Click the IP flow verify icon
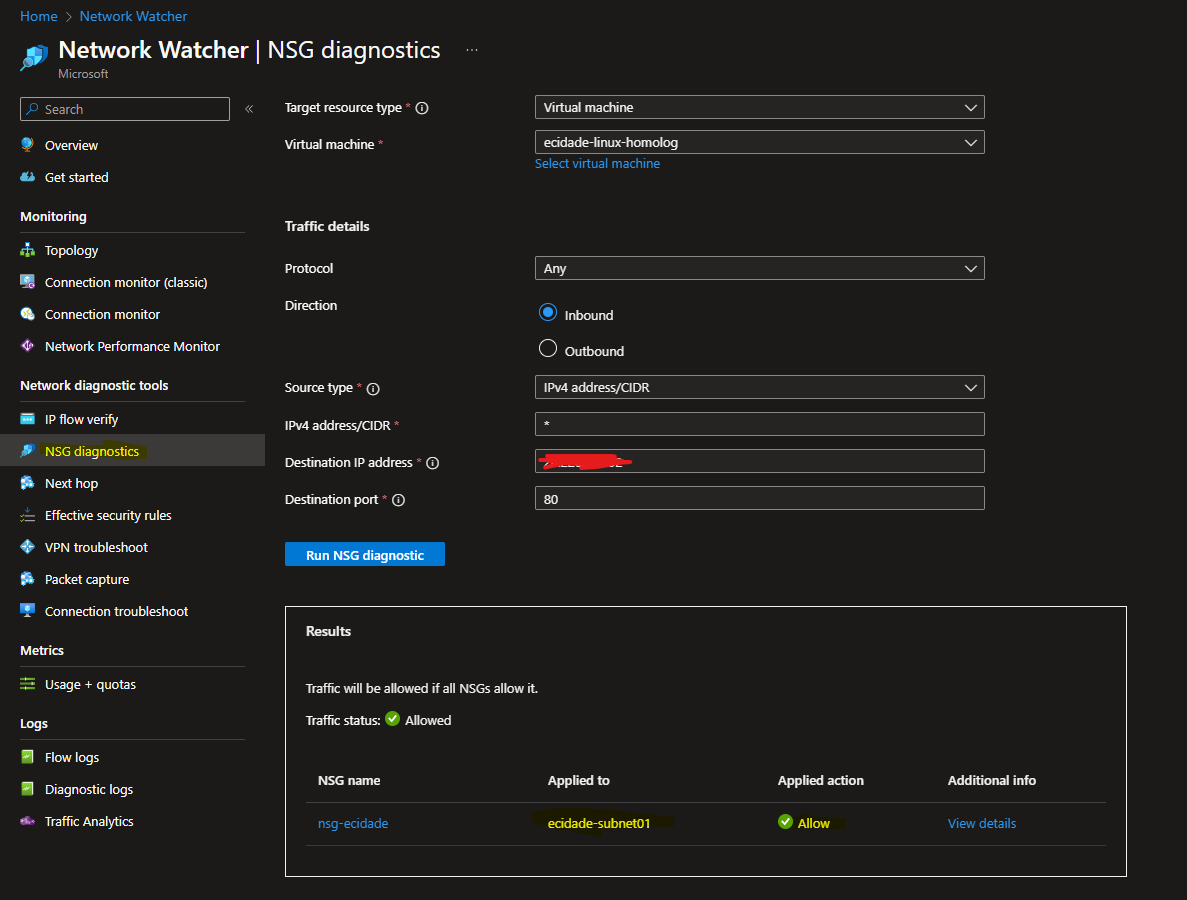The height and width of the screenshot is (900, 1187). tap(27, 419)
